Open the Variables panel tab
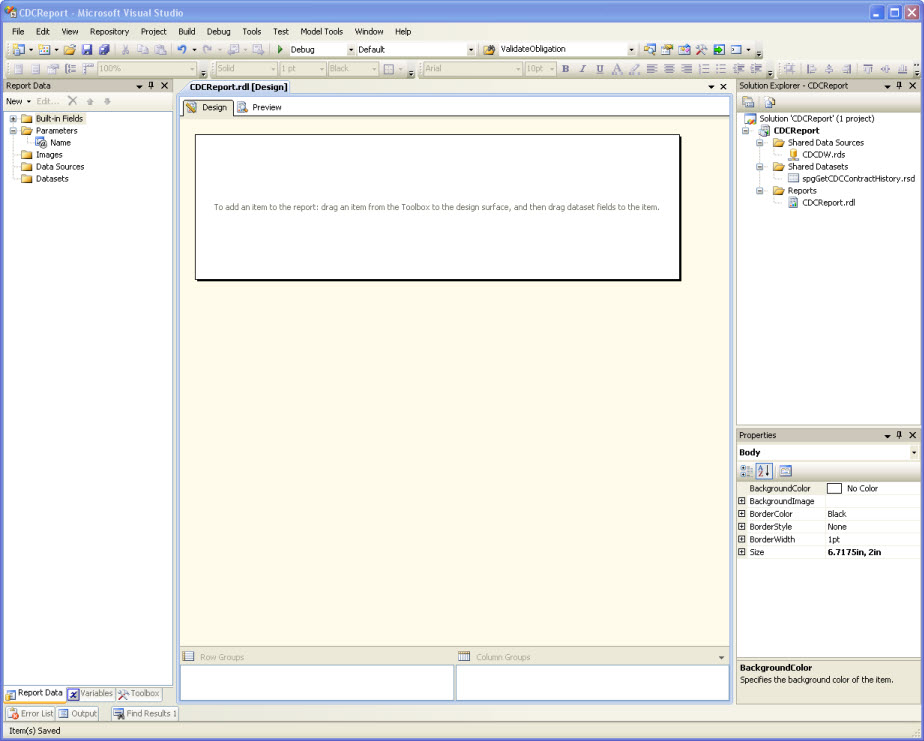 pos(90,693)
